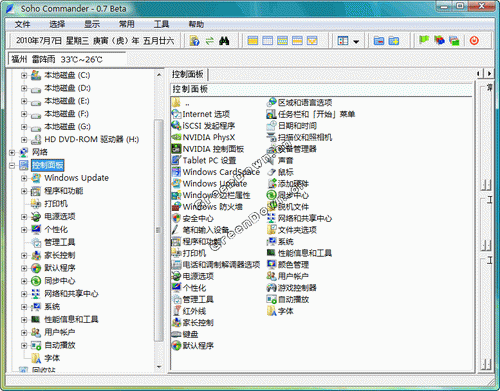500x391 pixels.
Task: Click the folder with red minus icon
Action: [x=379, y=41]
